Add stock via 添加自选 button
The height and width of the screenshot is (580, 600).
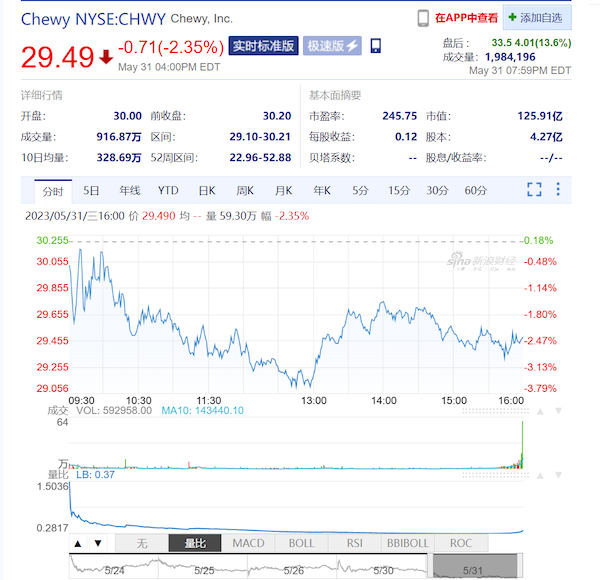pos(537,18)
